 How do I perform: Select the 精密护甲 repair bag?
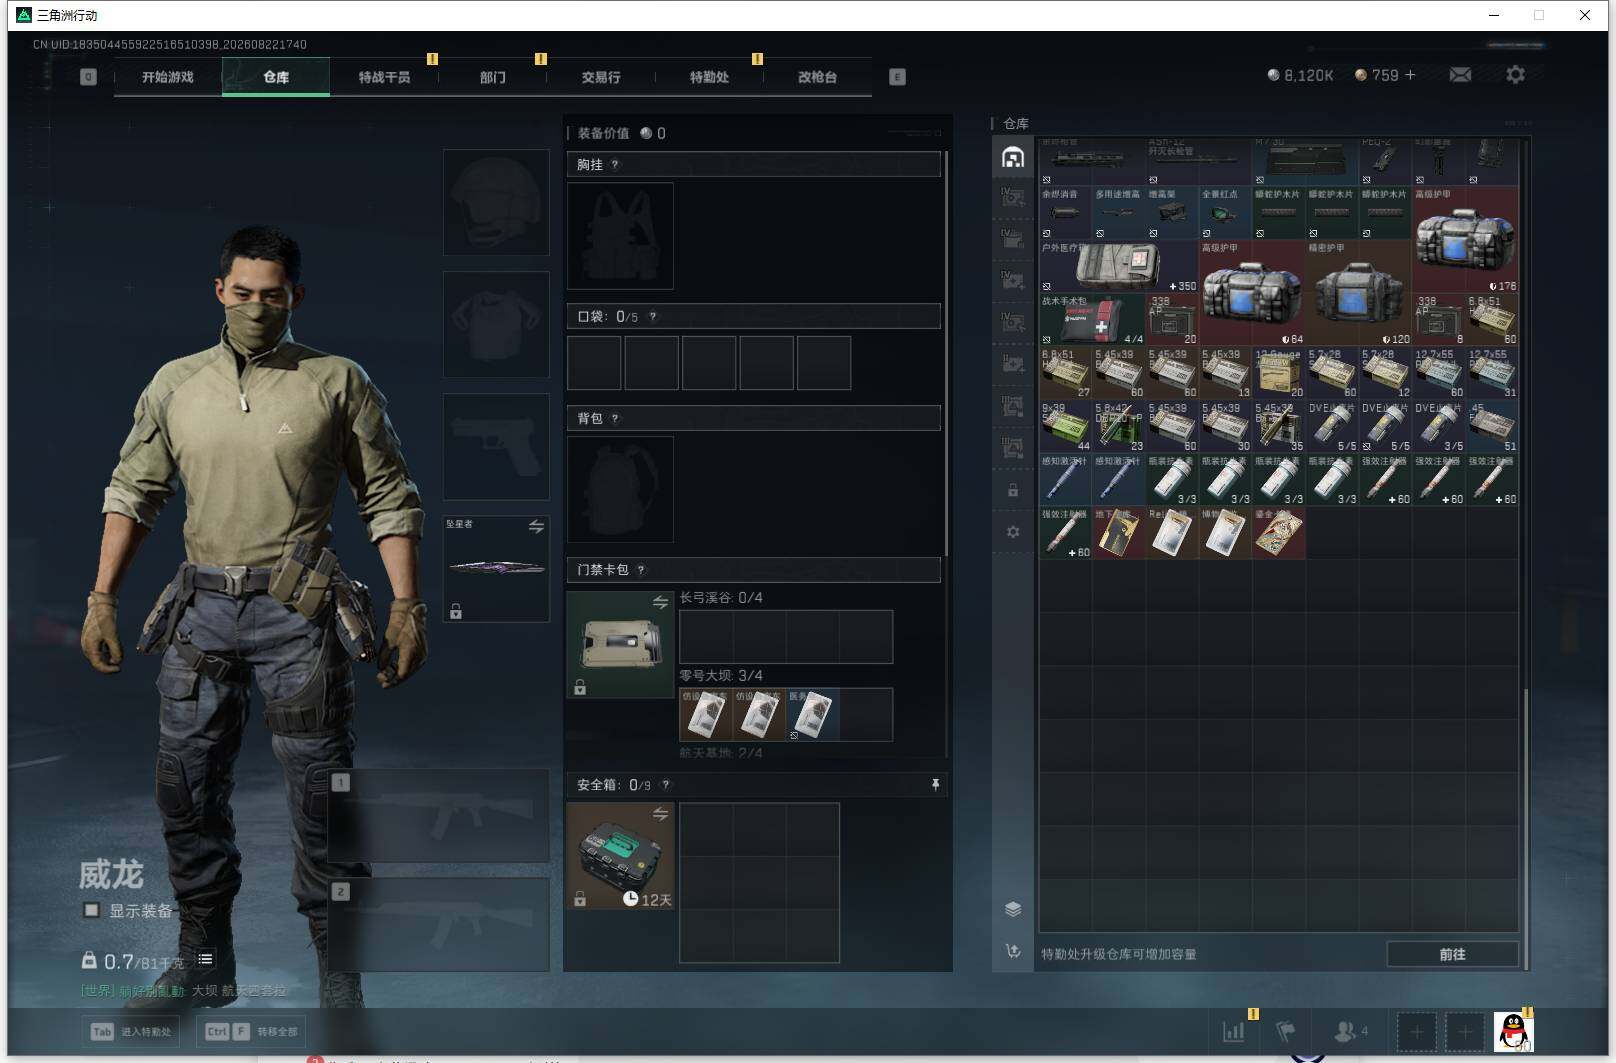(1358, 293)
